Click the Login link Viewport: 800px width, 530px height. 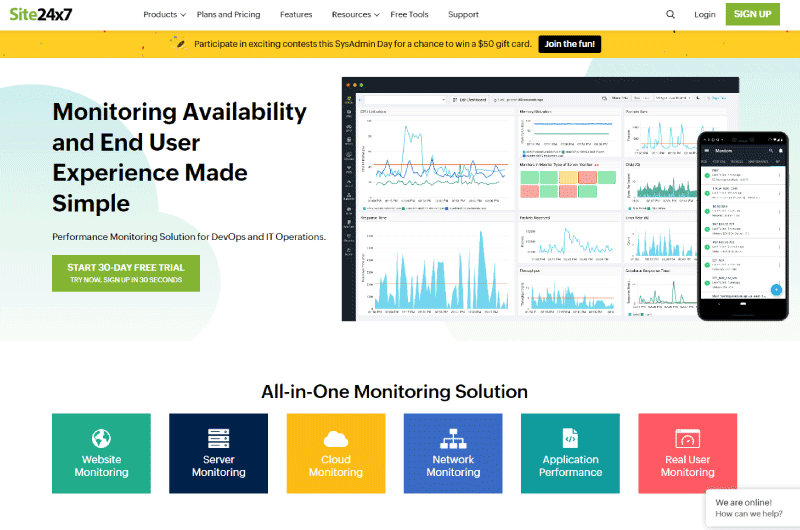705,14
